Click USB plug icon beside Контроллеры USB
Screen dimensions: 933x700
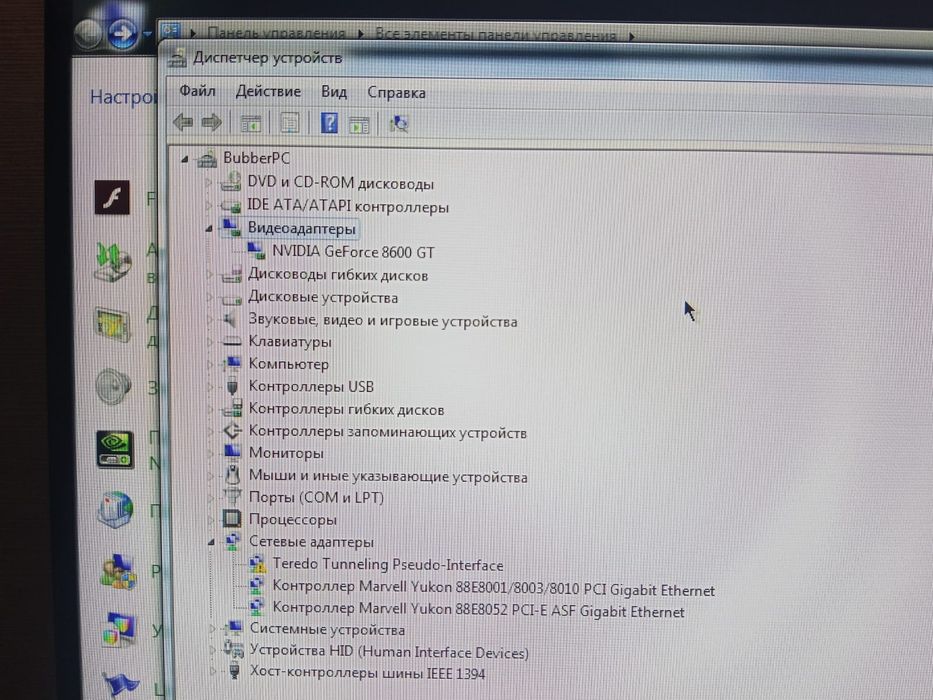[233, 386]
